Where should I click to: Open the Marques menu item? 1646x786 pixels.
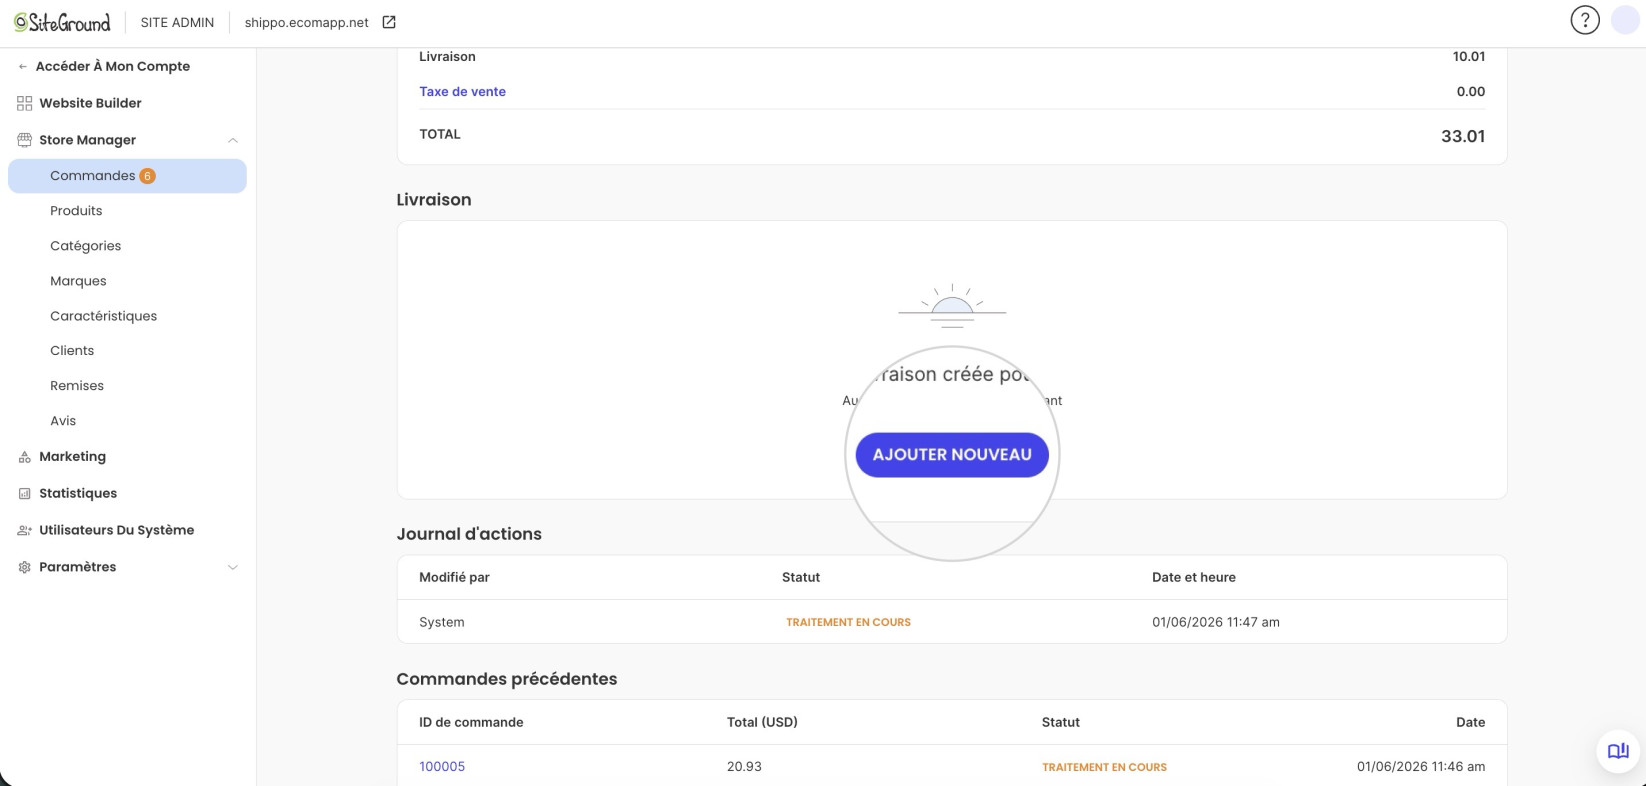click(78, 281)
